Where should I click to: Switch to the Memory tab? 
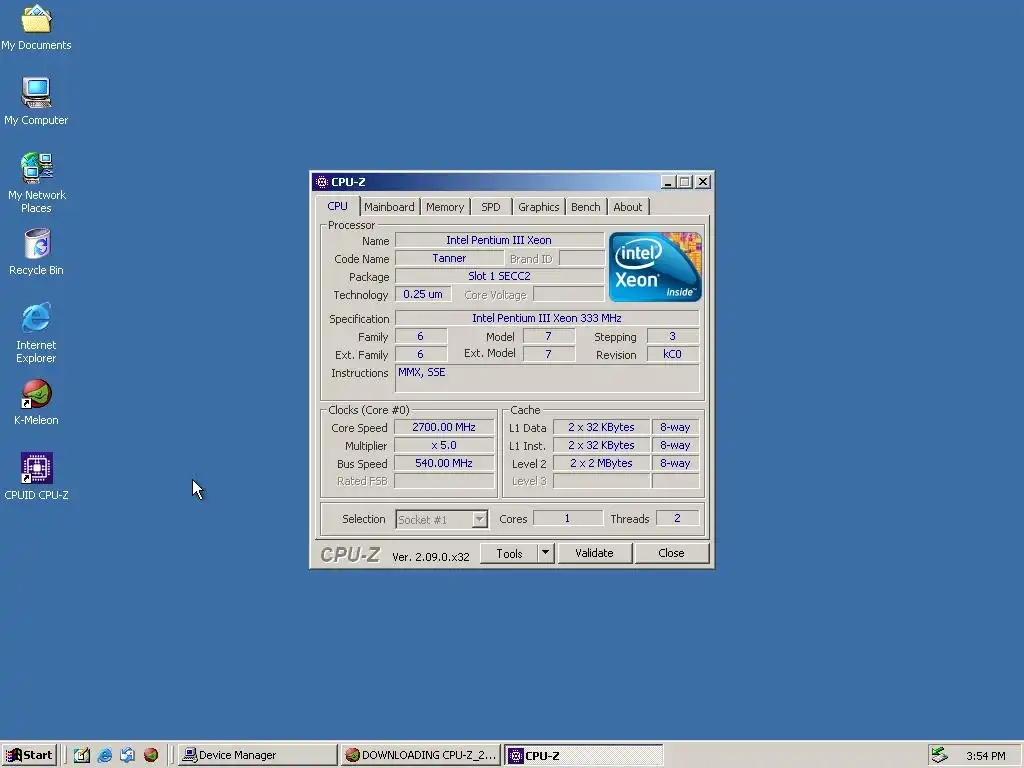pos(445,207)
